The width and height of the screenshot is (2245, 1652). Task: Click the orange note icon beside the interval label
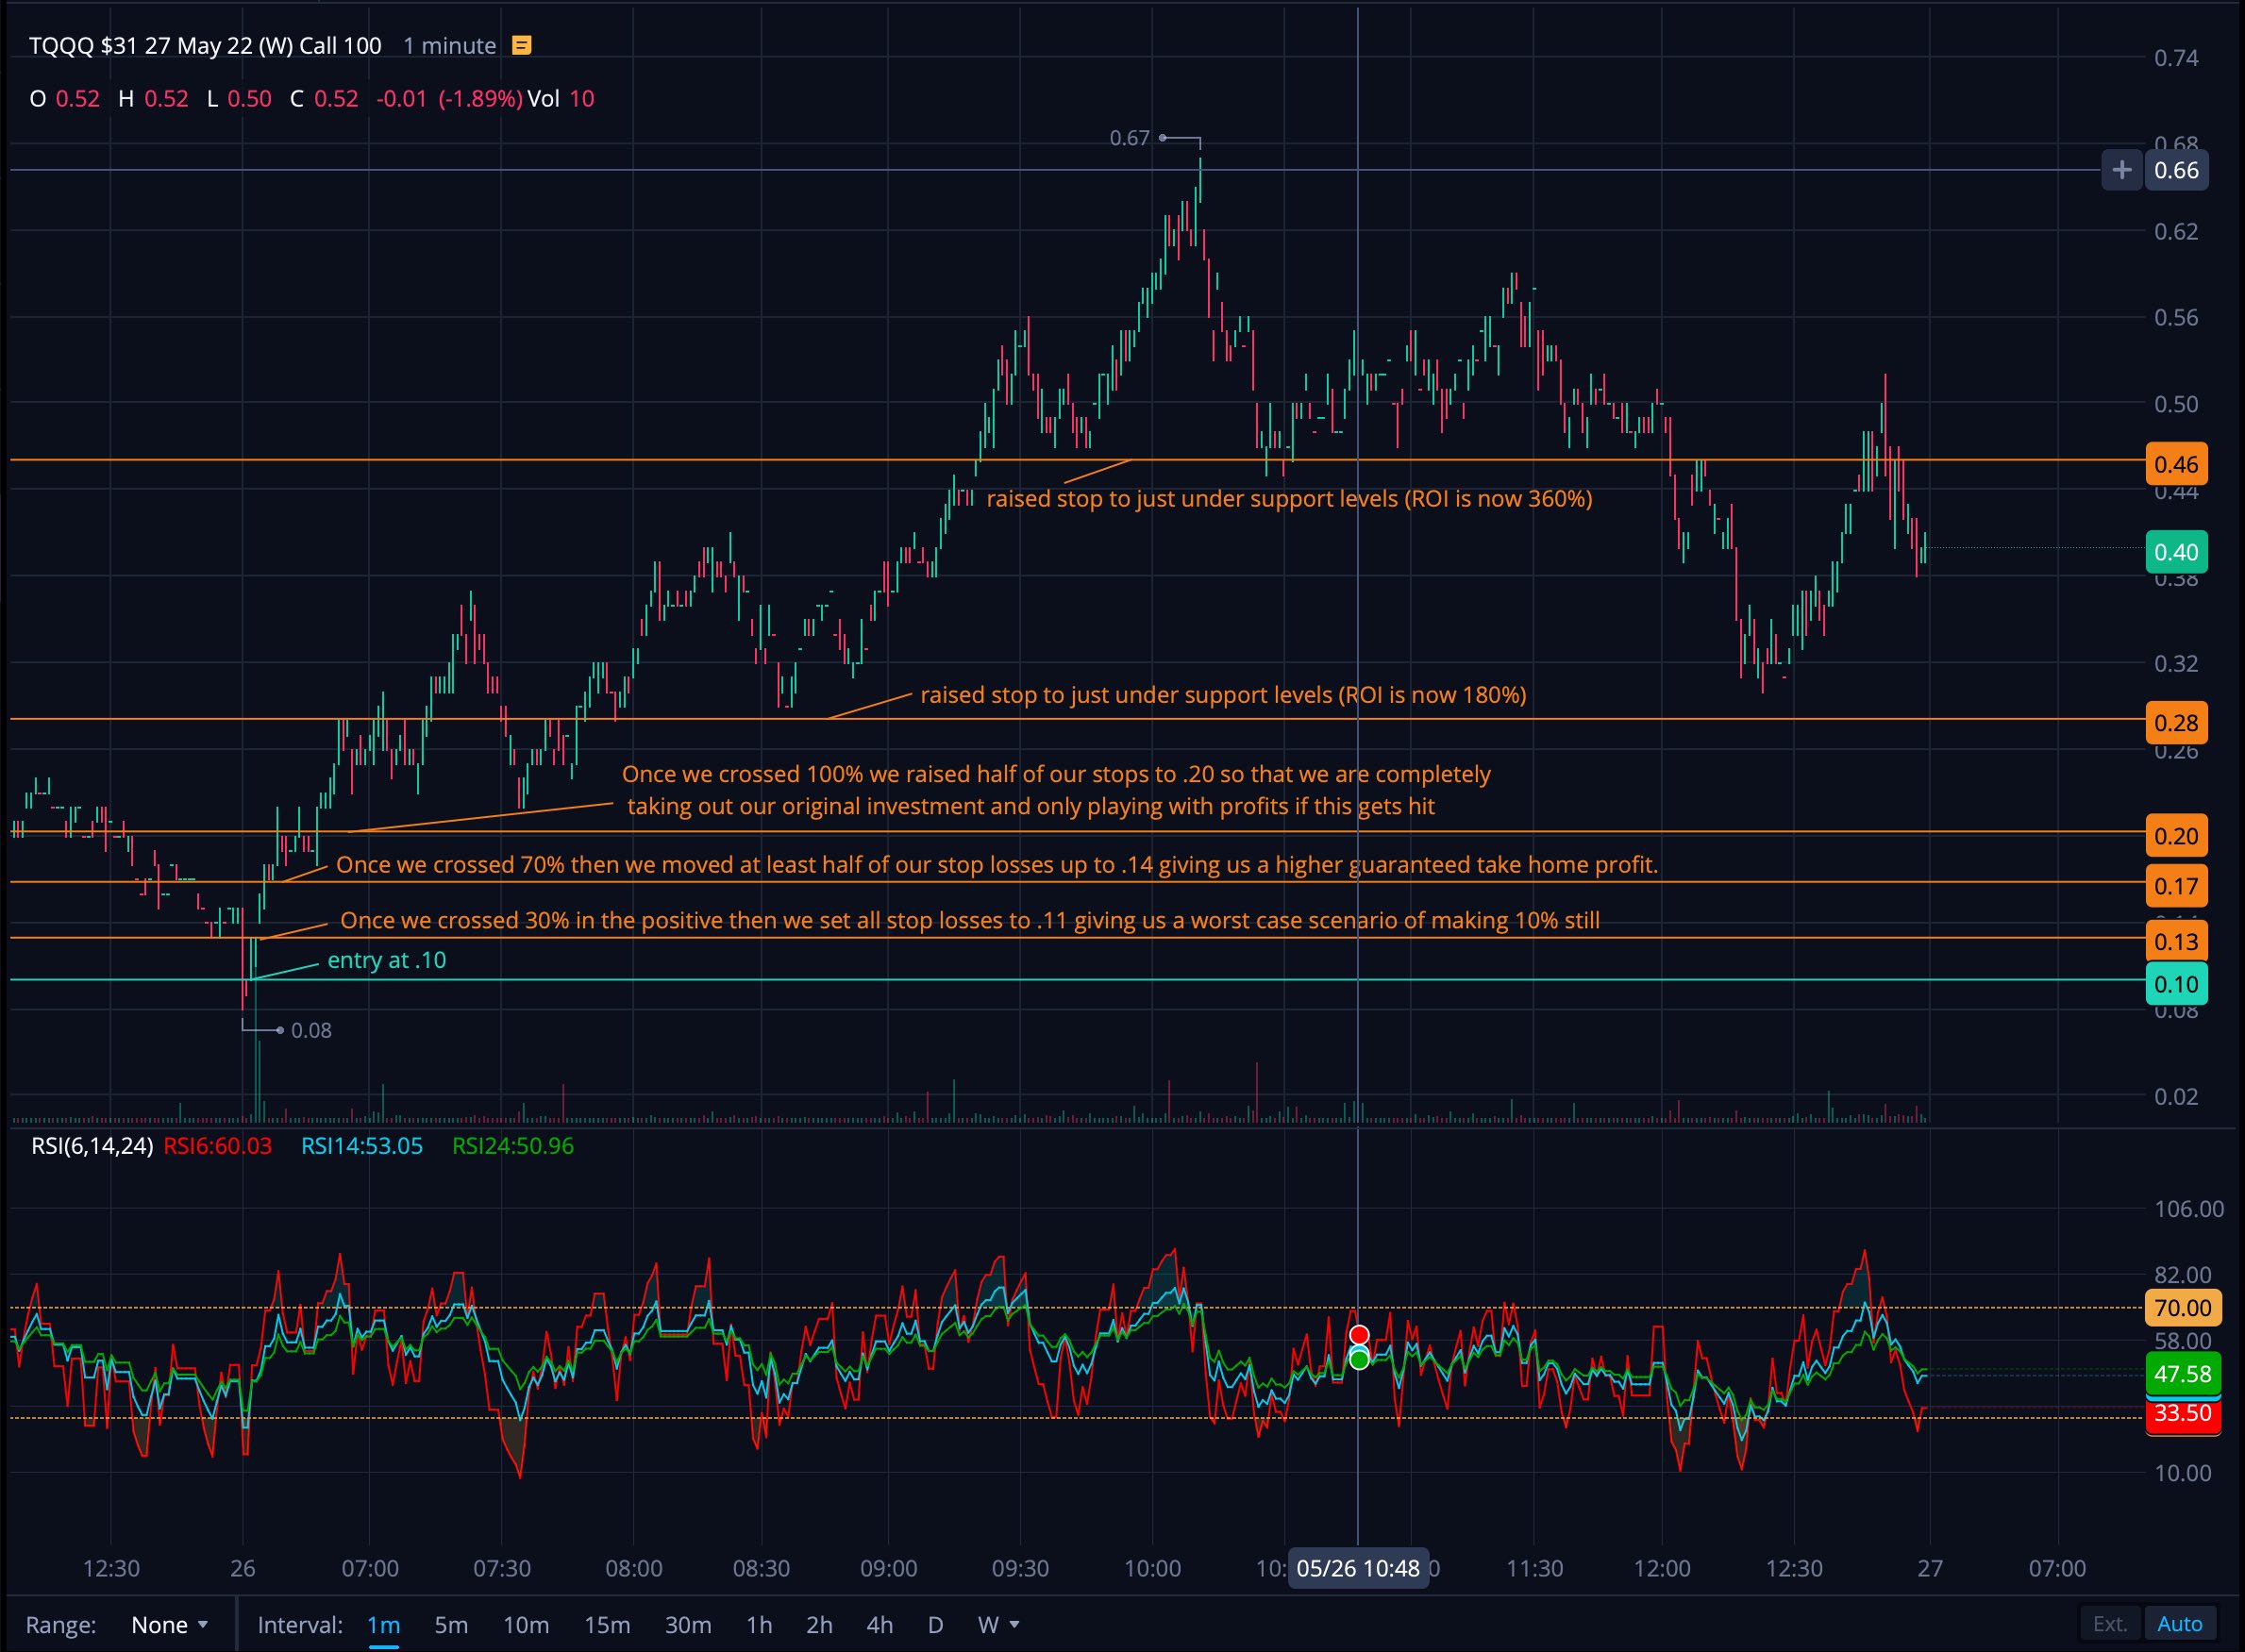click(x=519, y=45)
